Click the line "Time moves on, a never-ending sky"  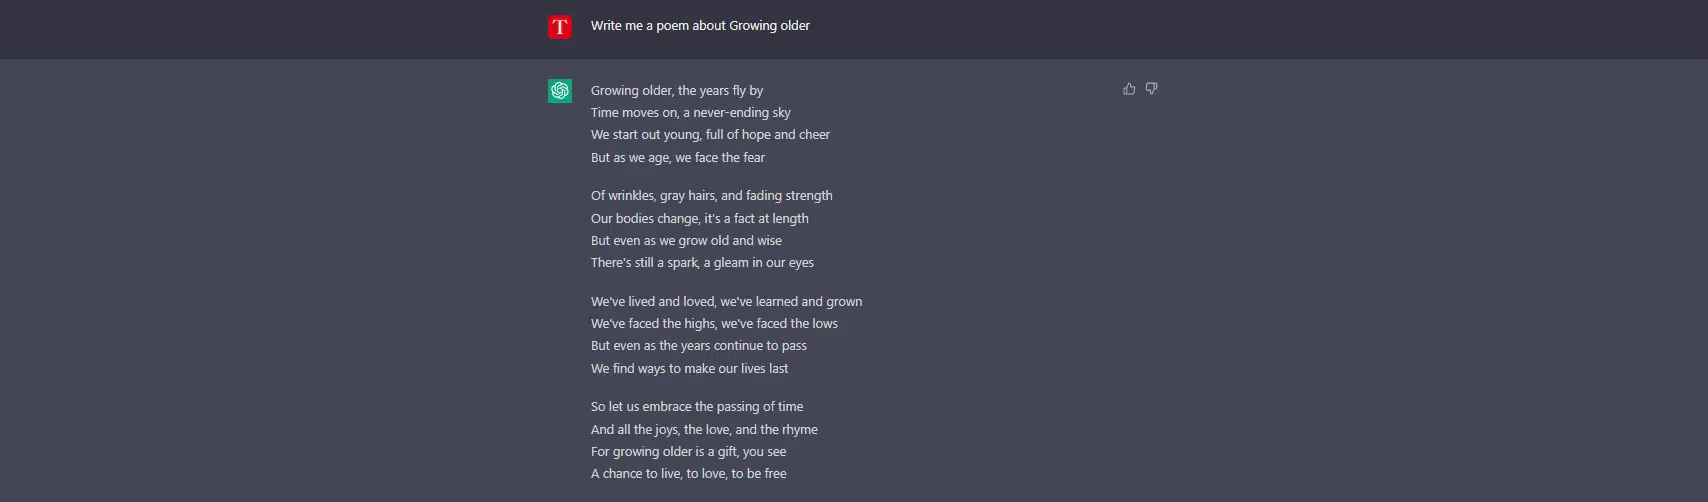[690, 113]
